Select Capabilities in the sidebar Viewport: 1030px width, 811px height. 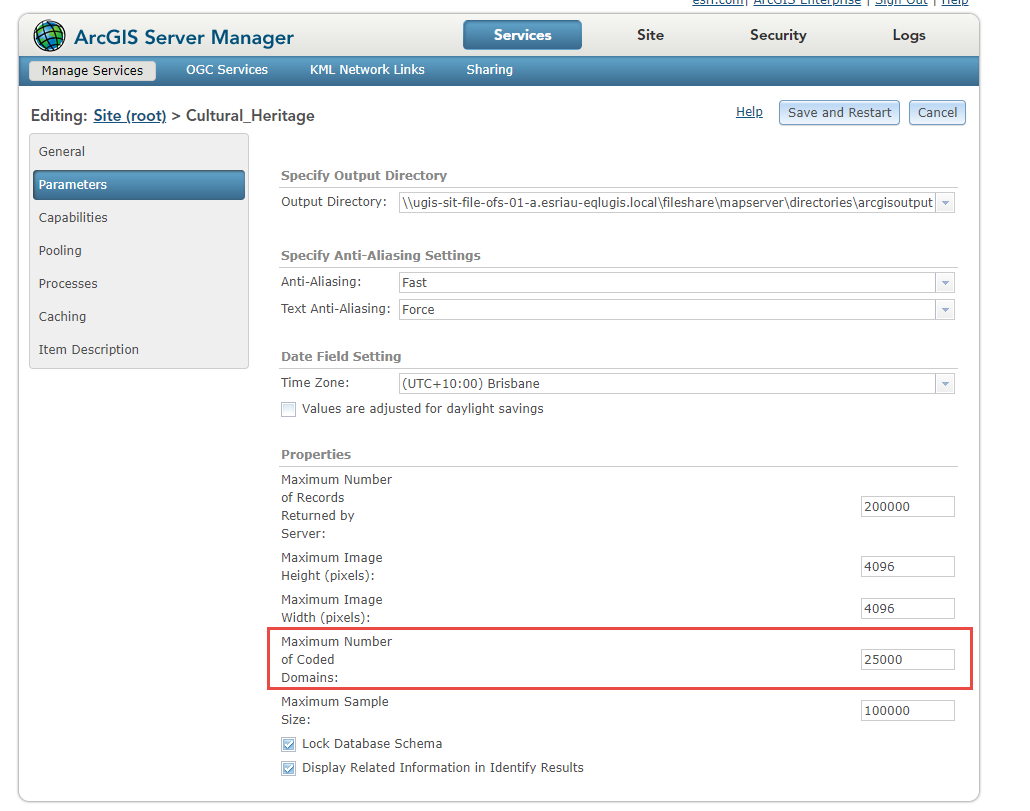(x=73, y=218)
